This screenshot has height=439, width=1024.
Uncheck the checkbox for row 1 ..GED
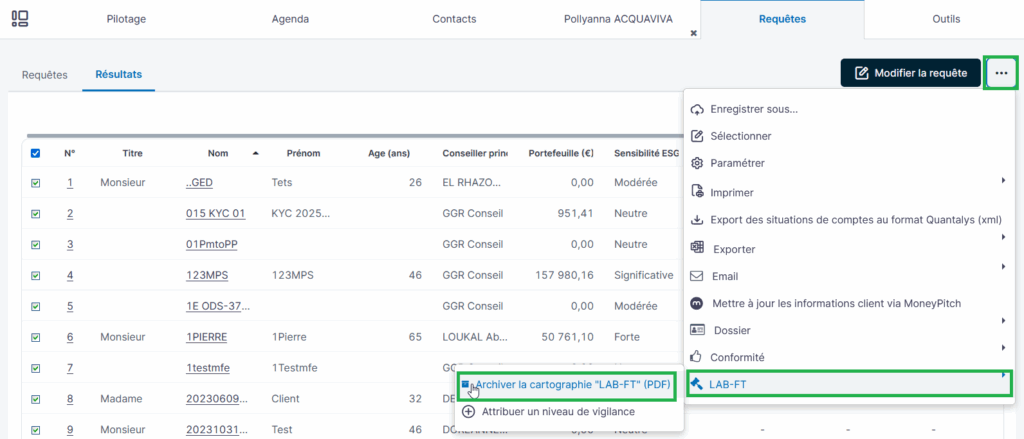click(x=36, y=183)
